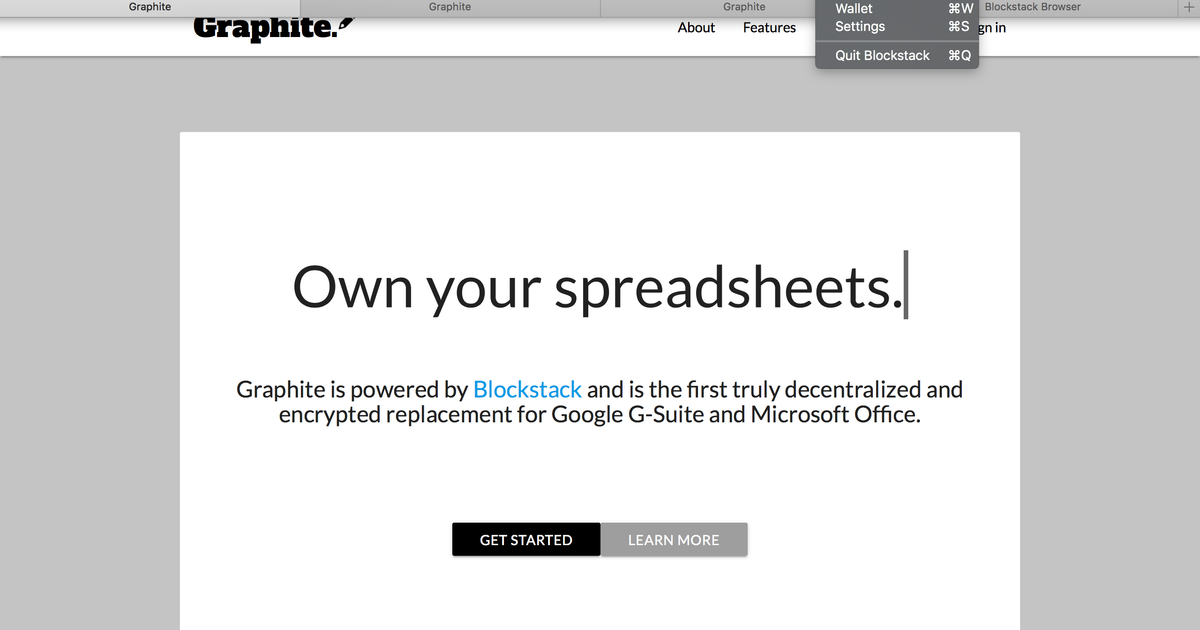Follow the blue Blockstack hyperlink

click(527, 389)
